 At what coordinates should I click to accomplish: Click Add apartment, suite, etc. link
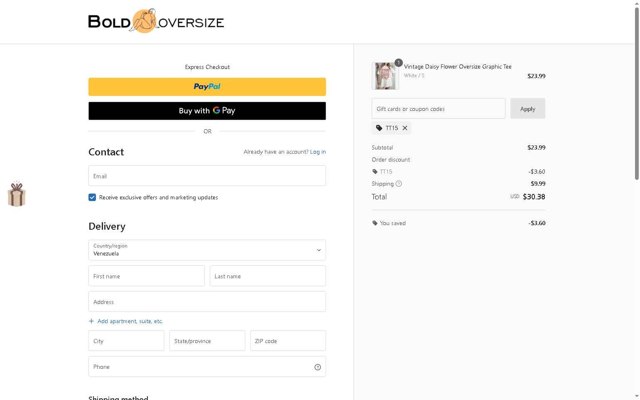point(130,321)
